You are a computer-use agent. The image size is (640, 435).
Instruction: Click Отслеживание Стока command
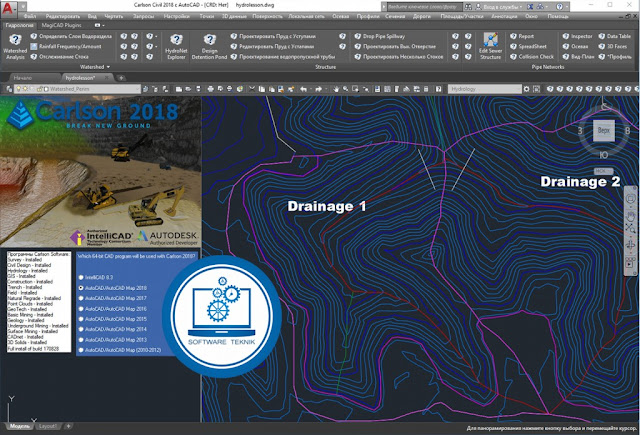(x=60, y=57)
